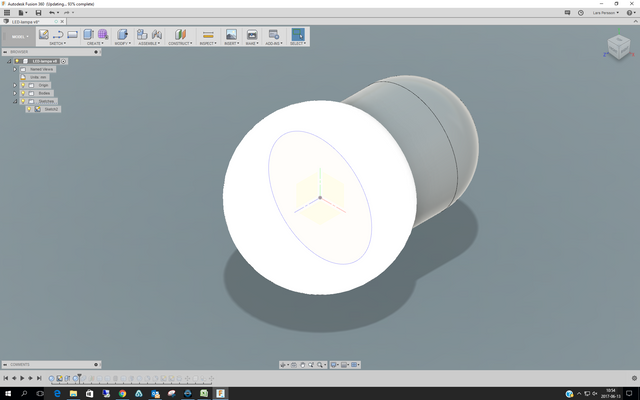Viewport: 640px width, 400px height.
Task: Select the Line sketch tool
Action: (58, 34)
